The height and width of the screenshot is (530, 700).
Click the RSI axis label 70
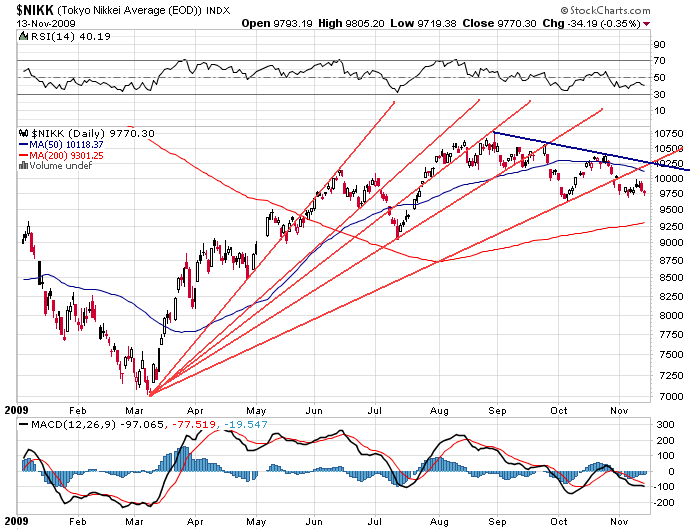point(659,60)
